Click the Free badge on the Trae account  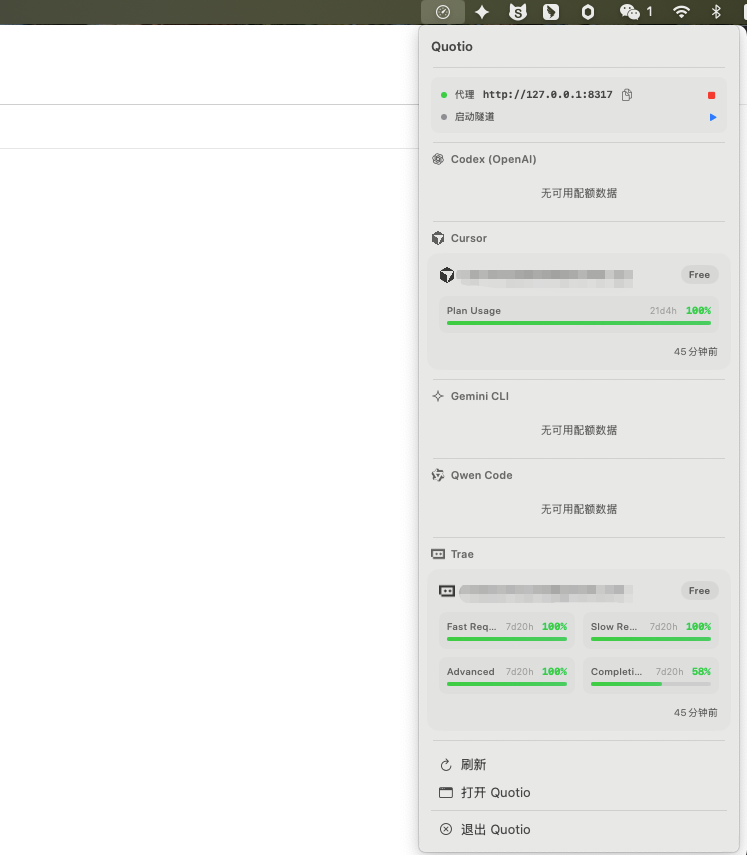click(x=699, y=591)
